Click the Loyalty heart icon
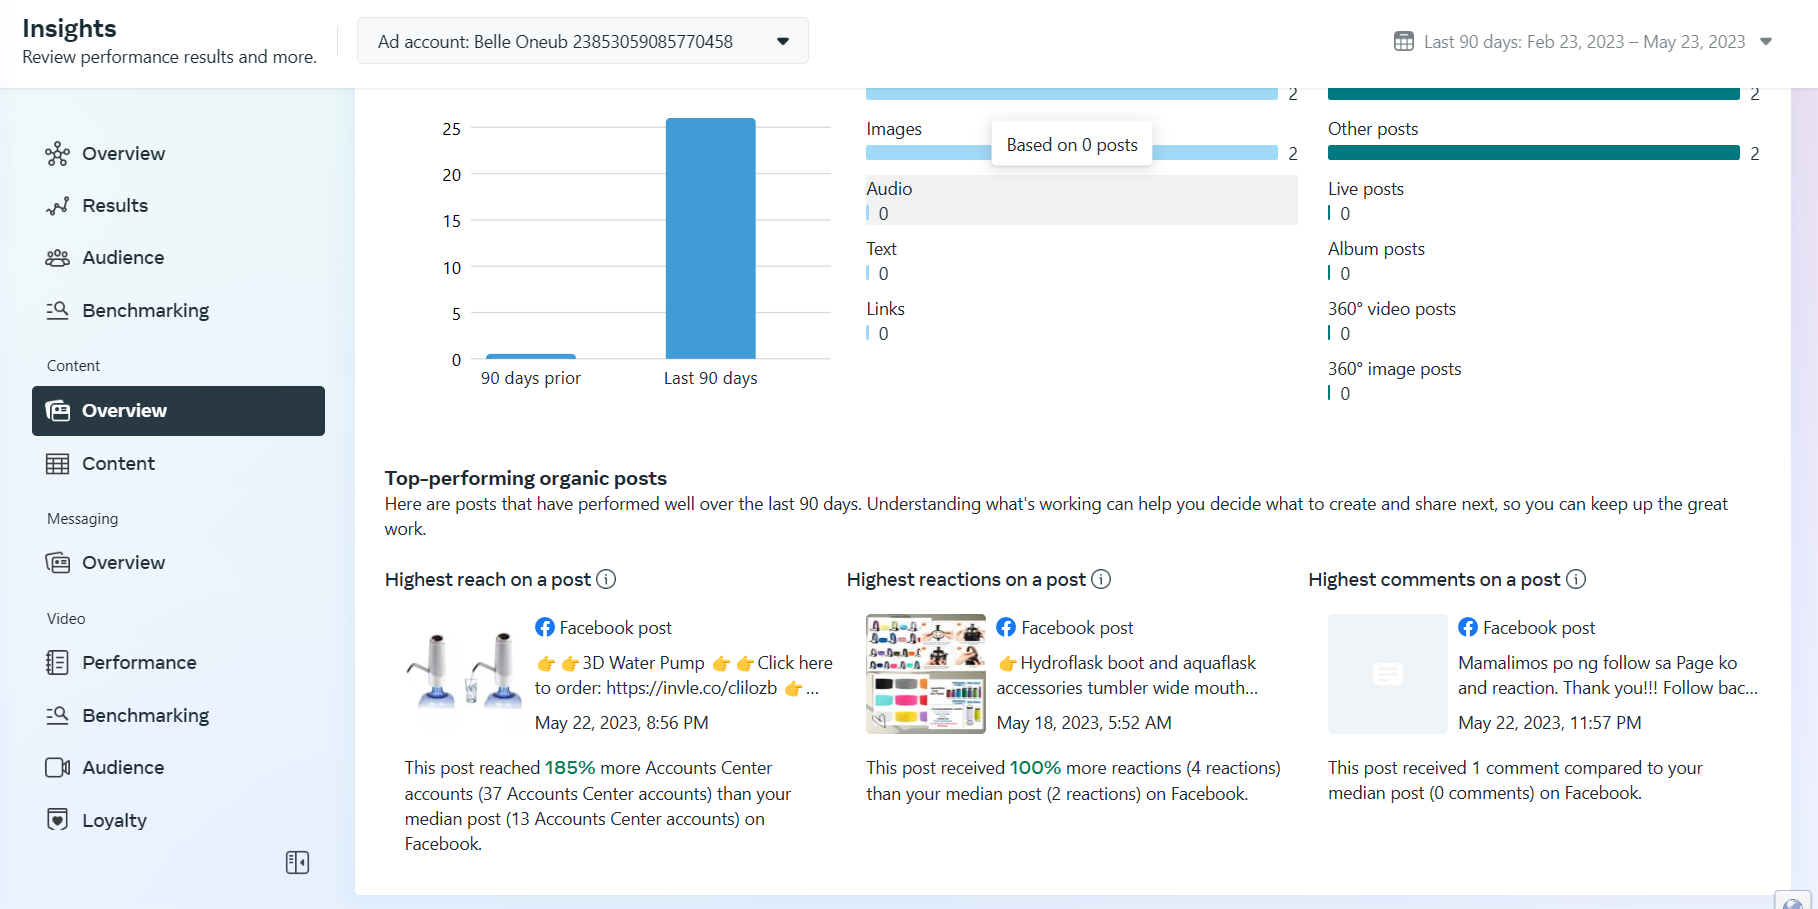Viewport: 1818px width, 909px height. pyautogui.click(x=57, y=820)
